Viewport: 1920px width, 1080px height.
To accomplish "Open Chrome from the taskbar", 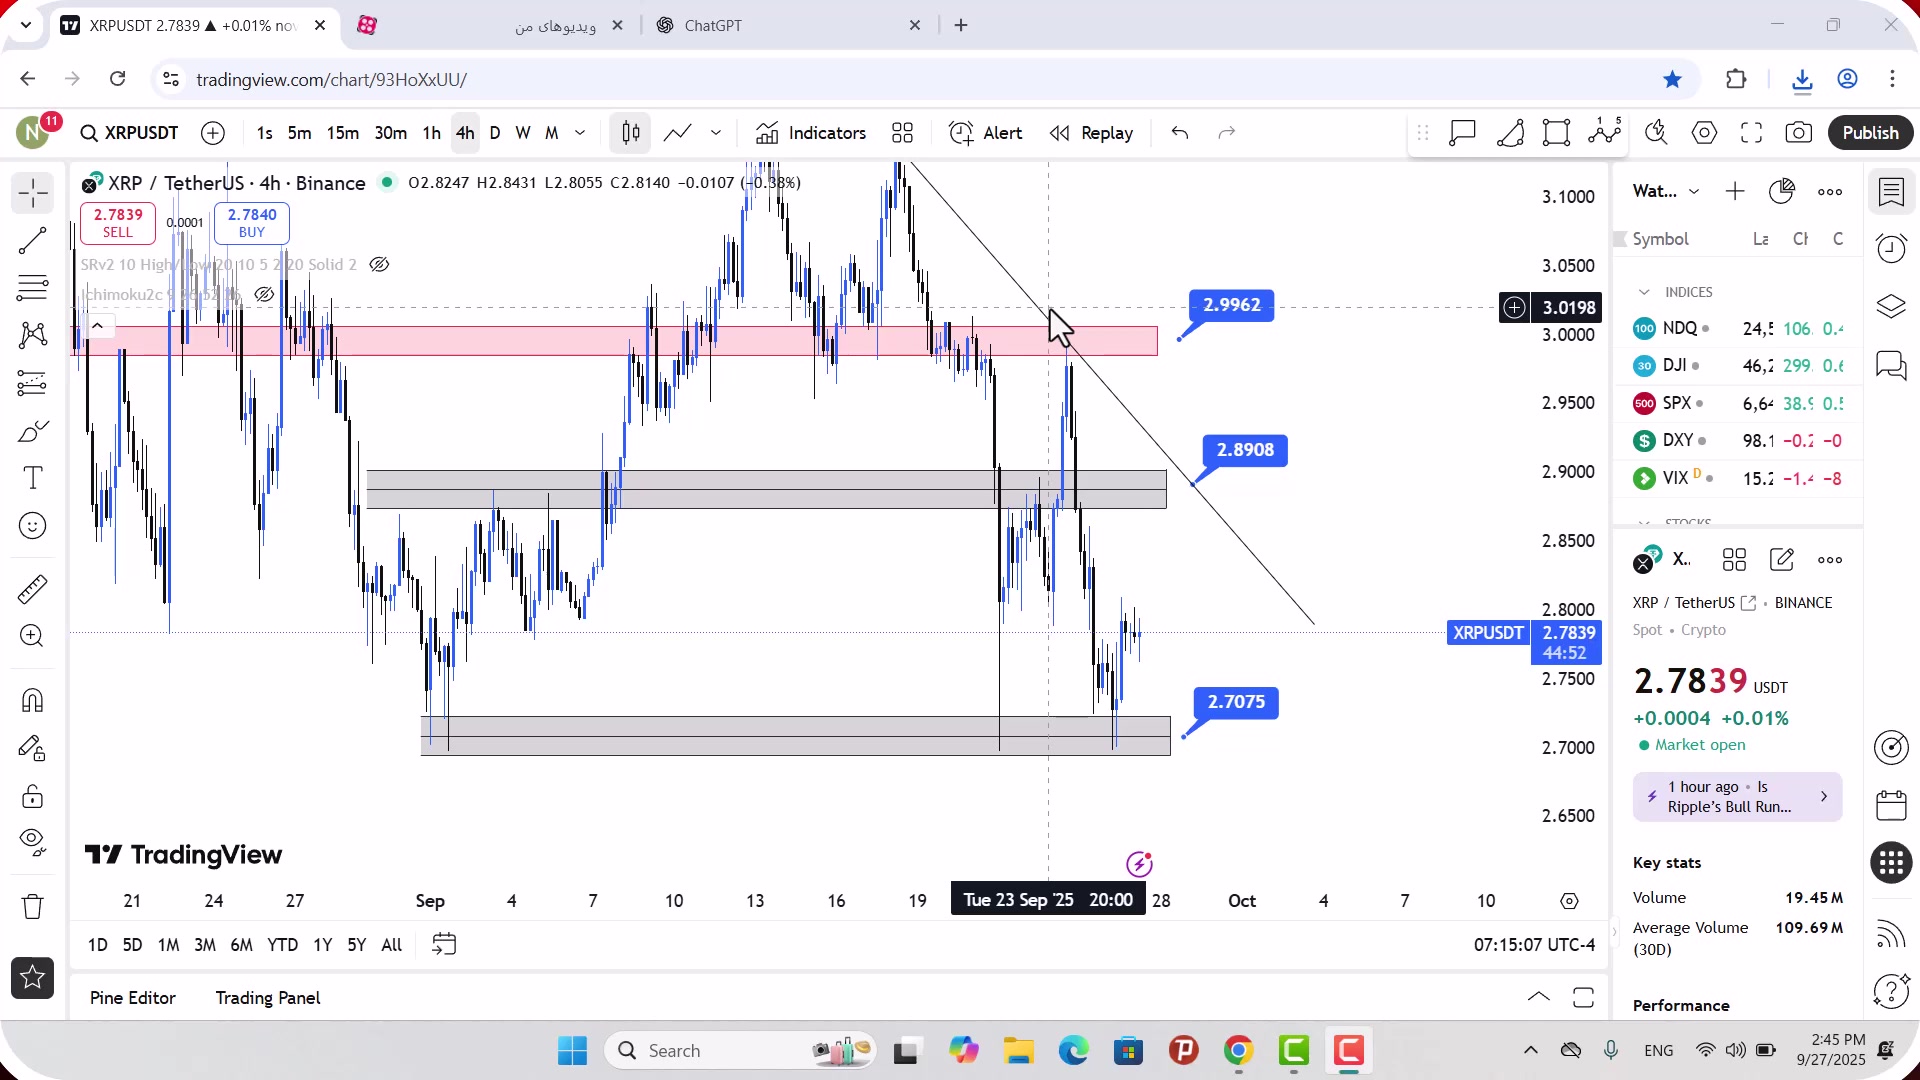I will click(x=1239, y=1051).
